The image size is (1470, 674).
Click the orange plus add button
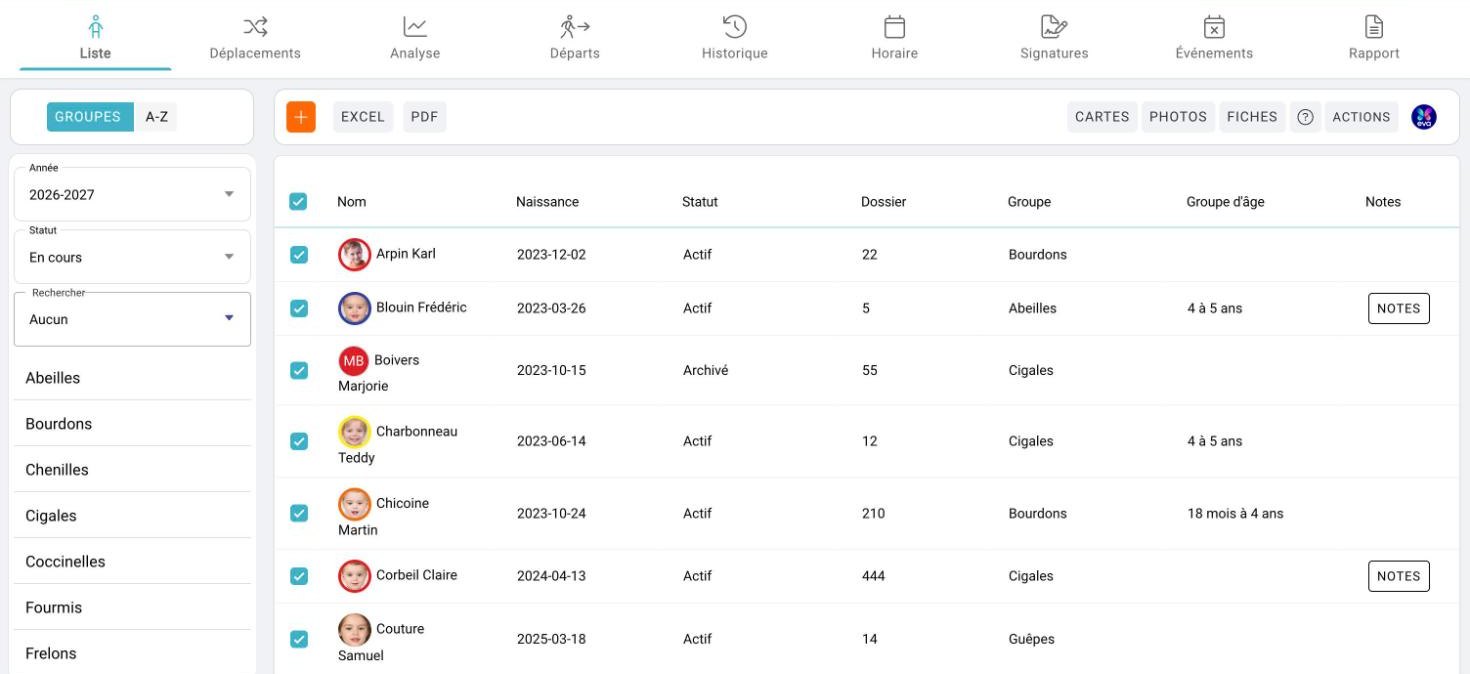pos(301,117)
